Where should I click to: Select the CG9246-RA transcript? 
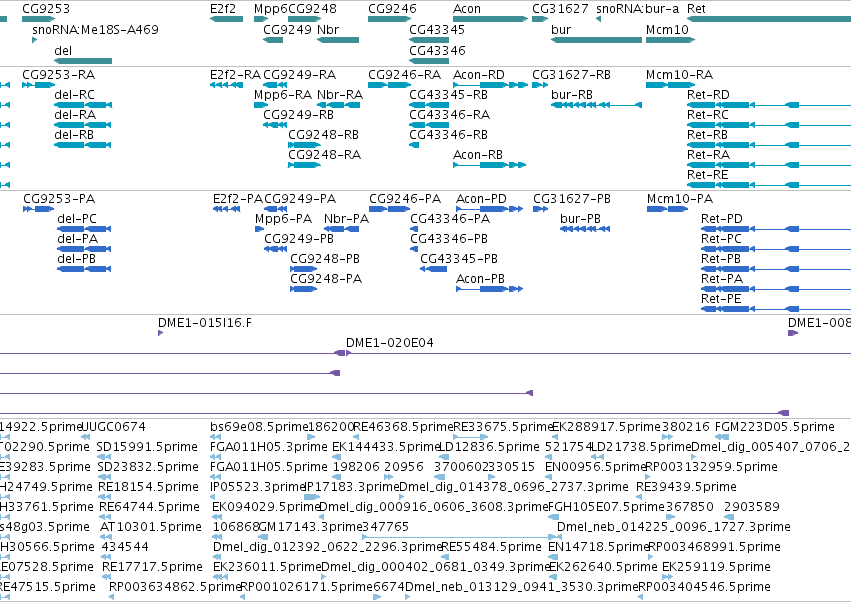pos(389,85)
